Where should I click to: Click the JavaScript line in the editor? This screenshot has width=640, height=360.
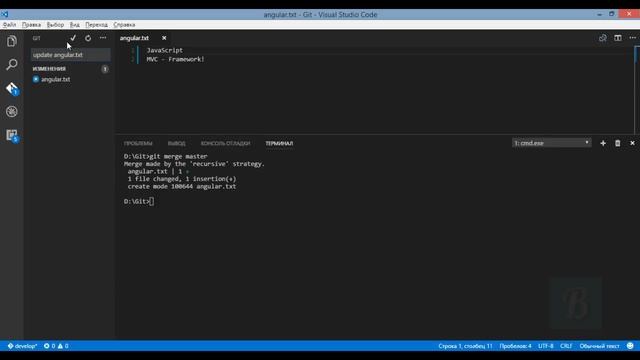click(165, 50)
